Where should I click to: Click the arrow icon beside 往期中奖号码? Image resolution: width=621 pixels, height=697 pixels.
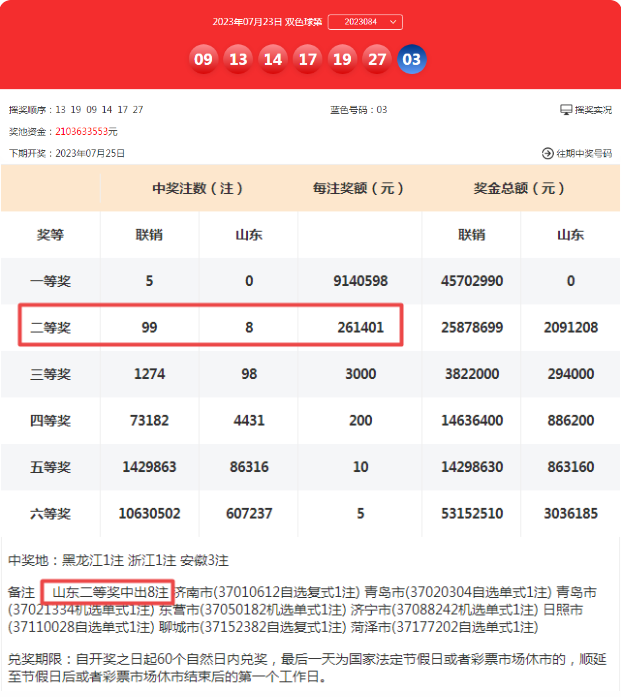(x=547, y=153)
